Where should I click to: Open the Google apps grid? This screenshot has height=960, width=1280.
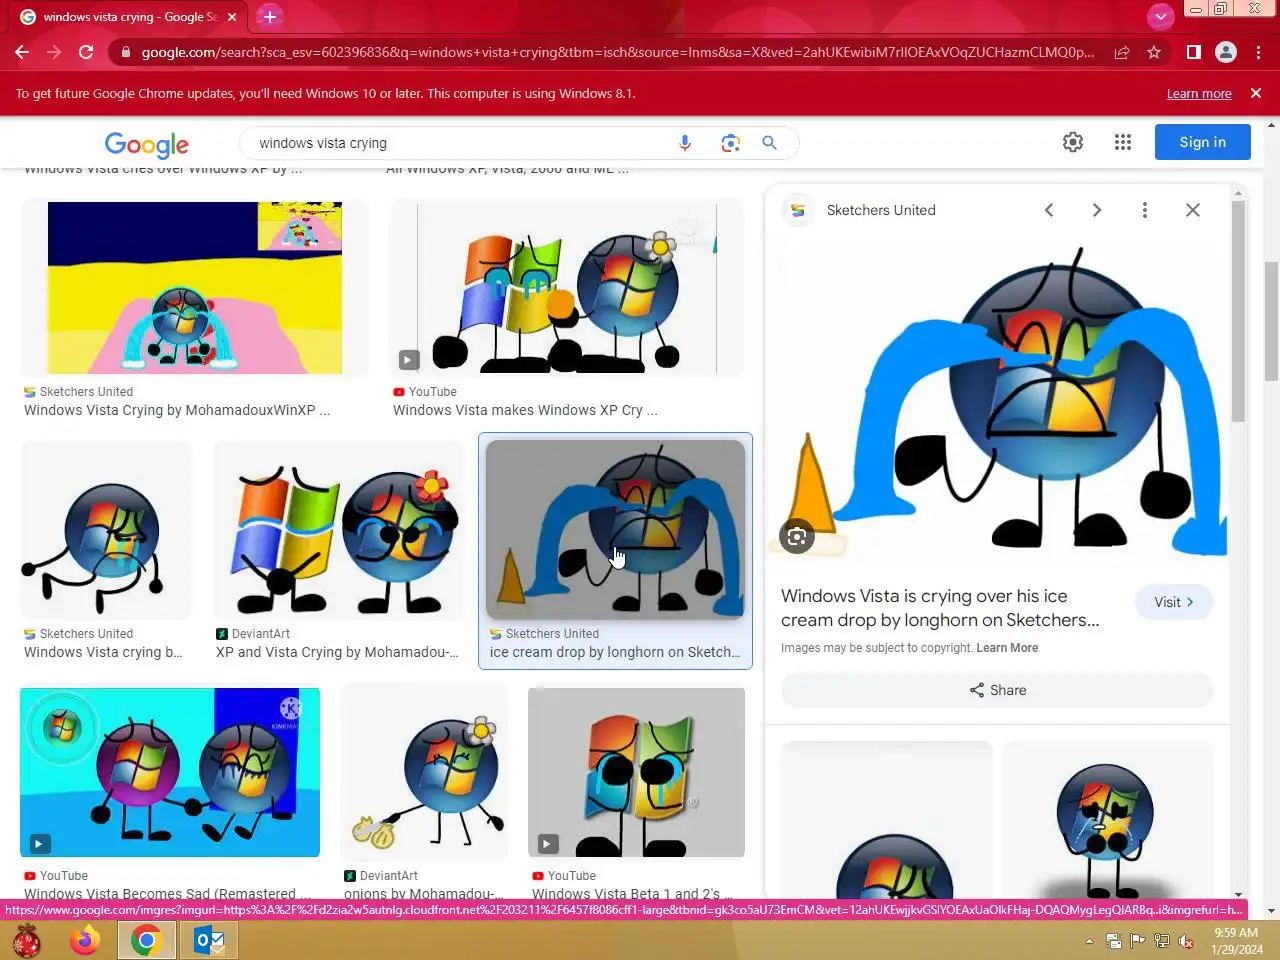pyautogui.click(x=1123, y=142)
